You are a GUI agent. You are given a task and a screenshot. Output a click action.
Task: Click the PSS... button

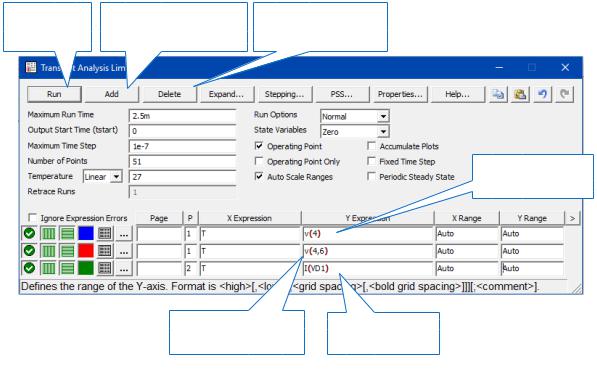point(342,94)
